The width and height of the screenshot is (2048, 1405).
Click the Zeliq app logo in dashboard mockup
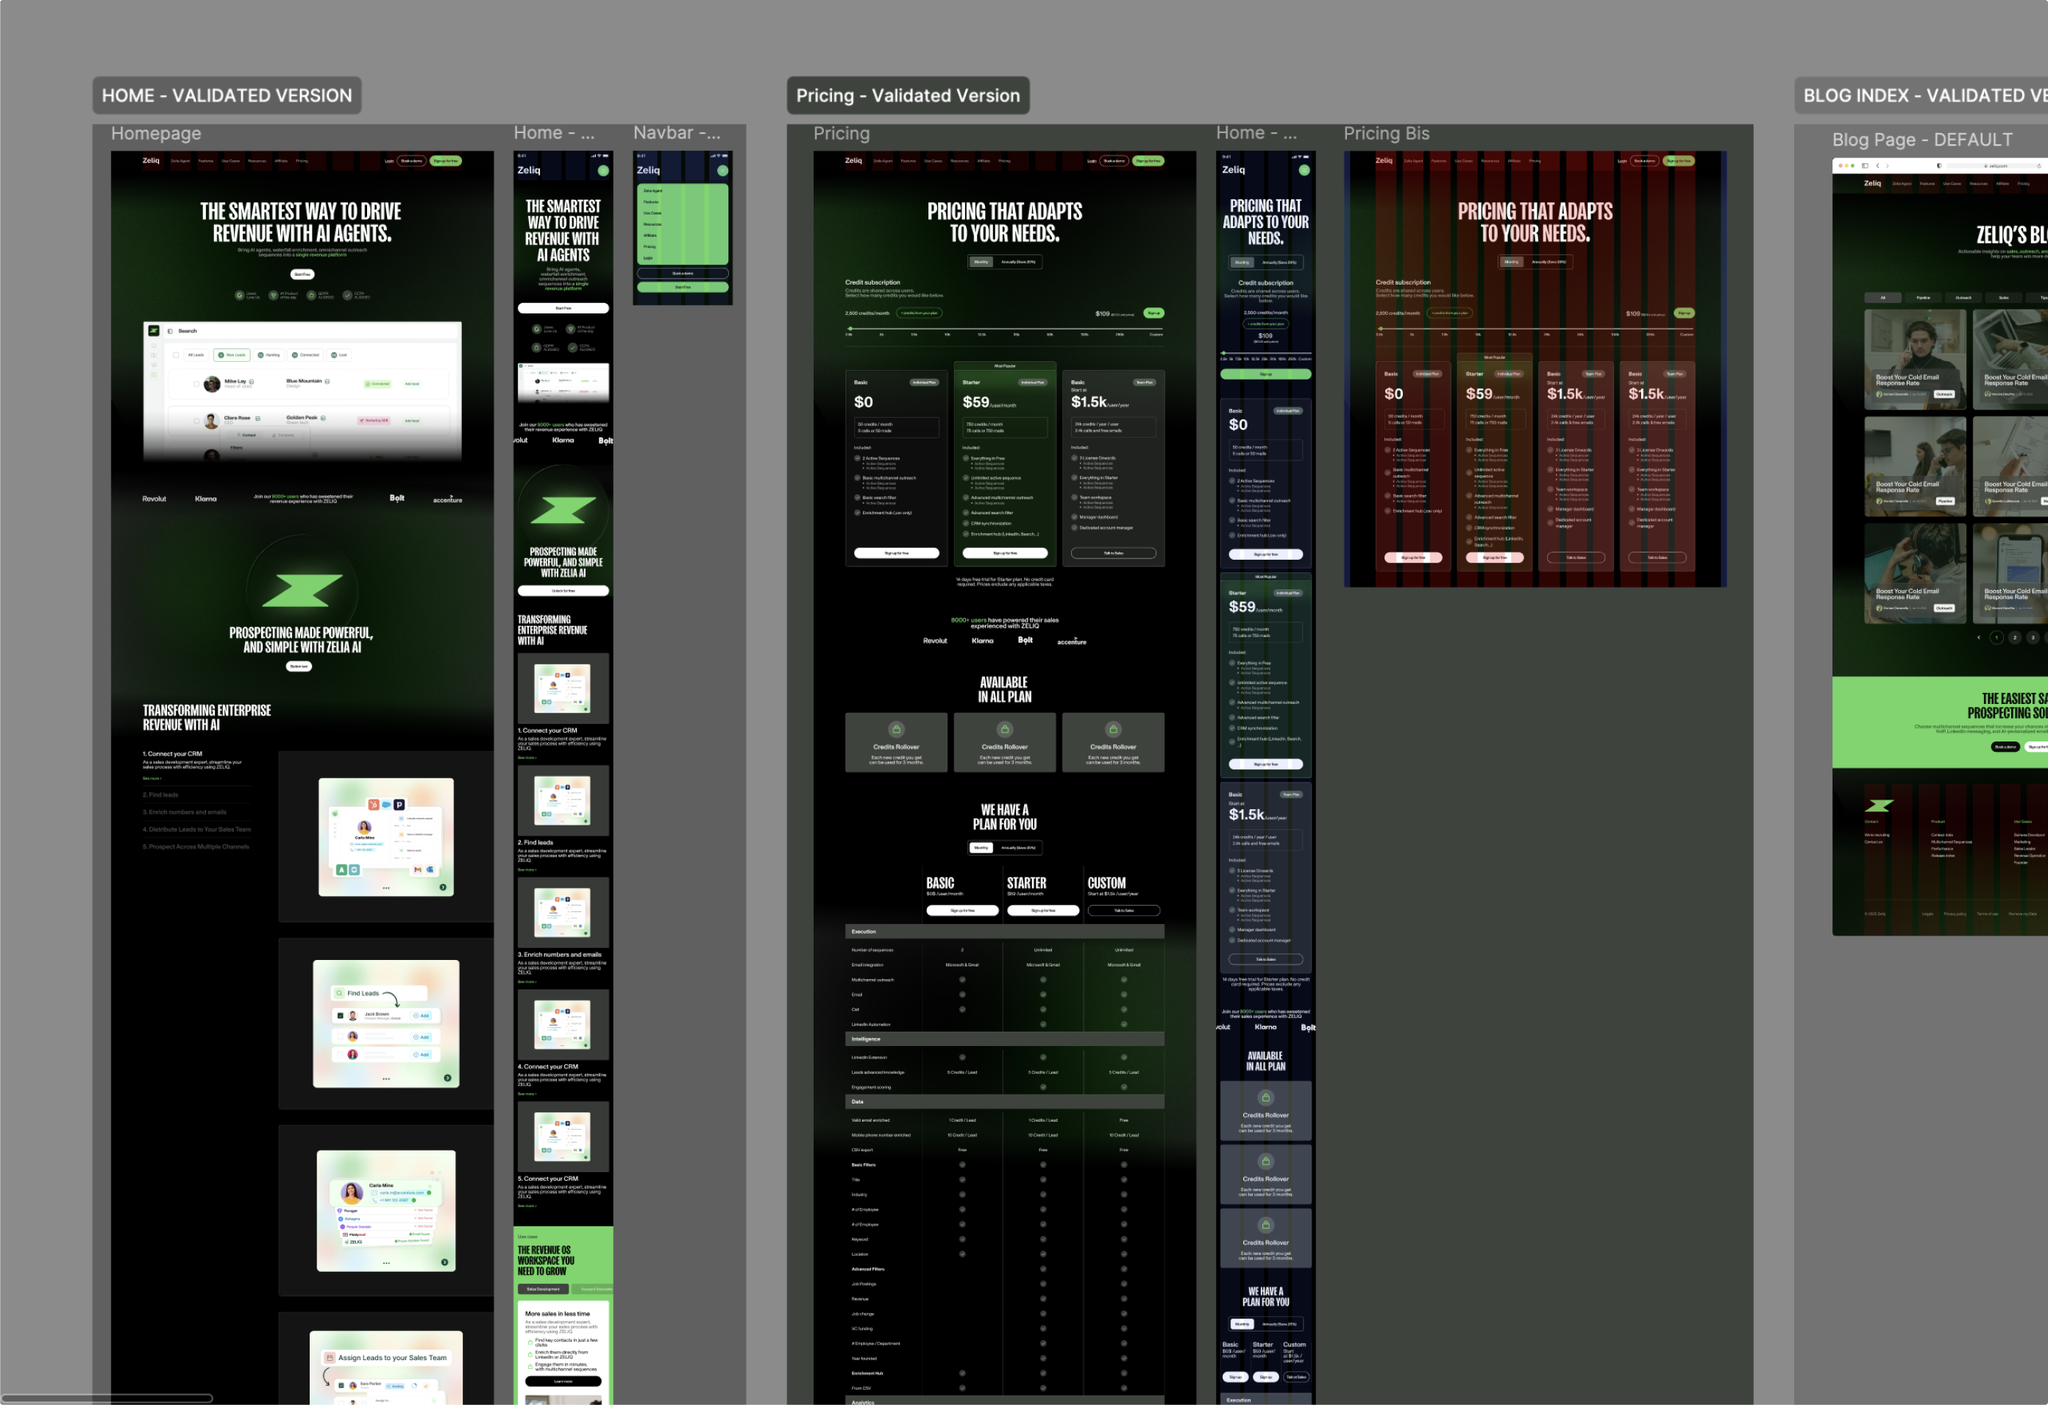[x=153, y=330]
